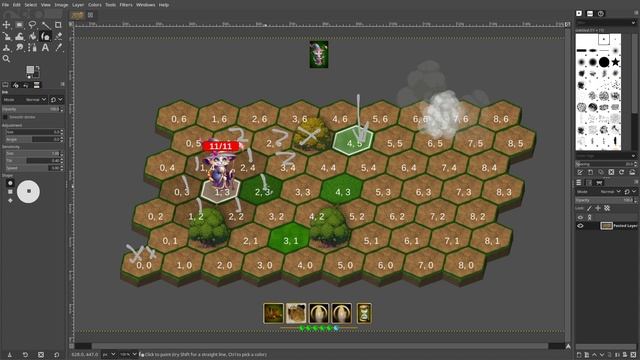Open the status bar unit dropdown
The width and height of the screenshot is (640, 360).
[109, 355]
